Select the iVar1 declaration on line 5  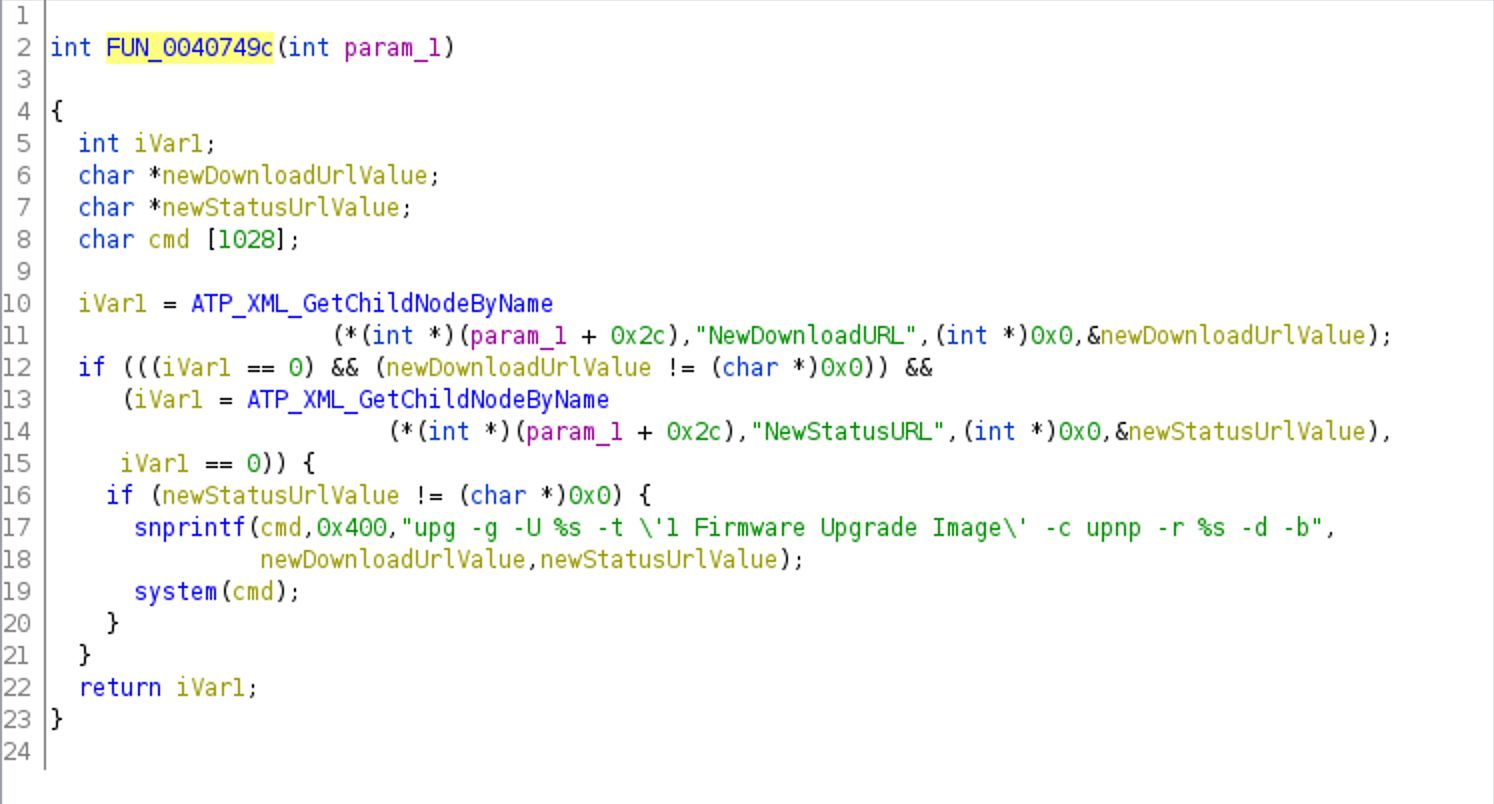[x=168, y=143]
